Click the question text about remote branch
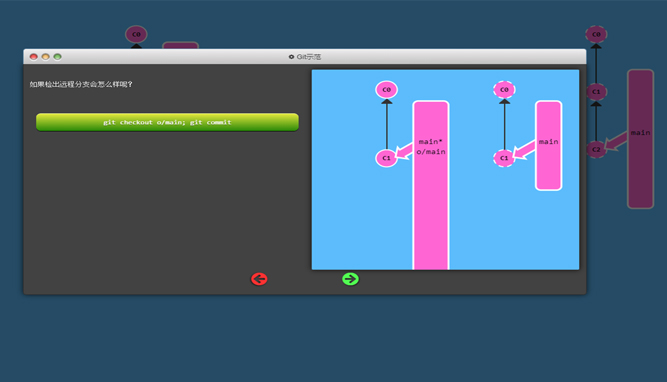This screenshot has width=667, height=382. [x=81, y=84]
